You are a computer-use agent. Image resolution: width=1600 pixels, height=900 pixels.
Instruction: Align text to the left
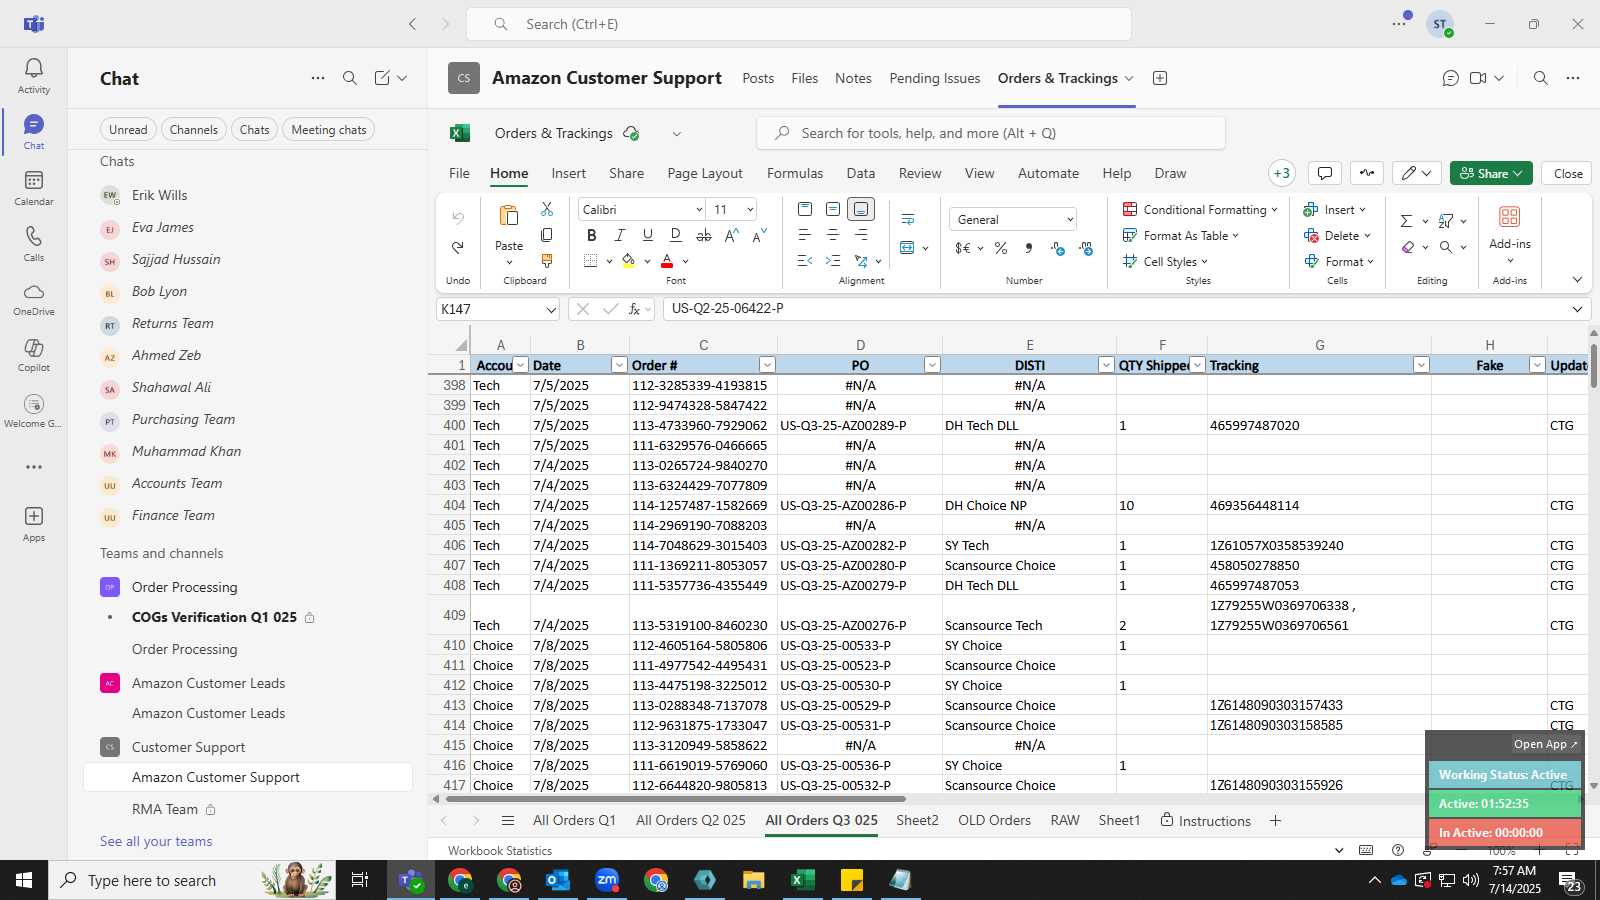tap(805, 235)
